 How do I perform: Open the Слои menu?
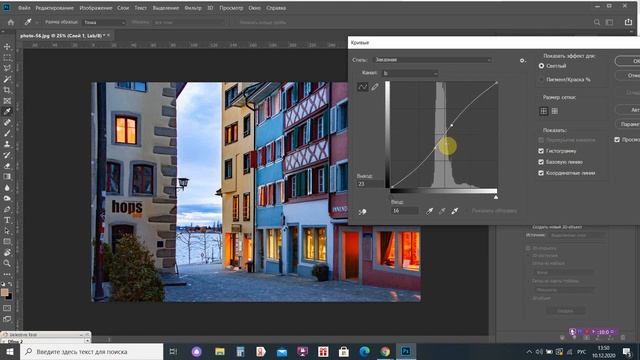coord(123,8)
